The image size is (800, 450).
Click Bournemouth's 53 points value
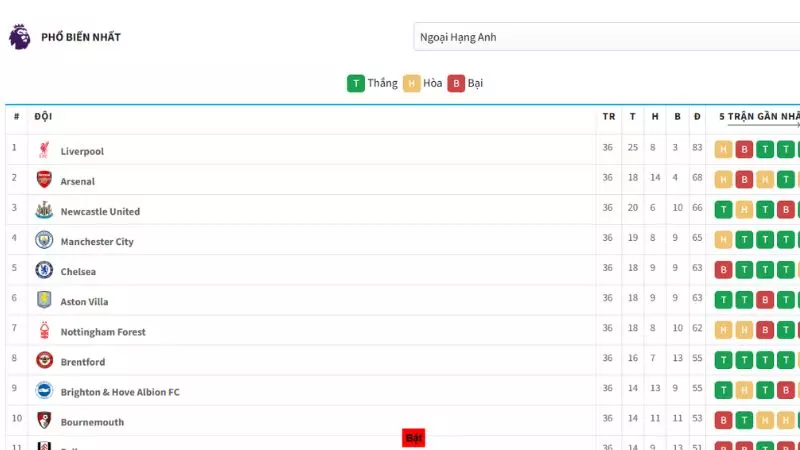click(x=697, y=418)
